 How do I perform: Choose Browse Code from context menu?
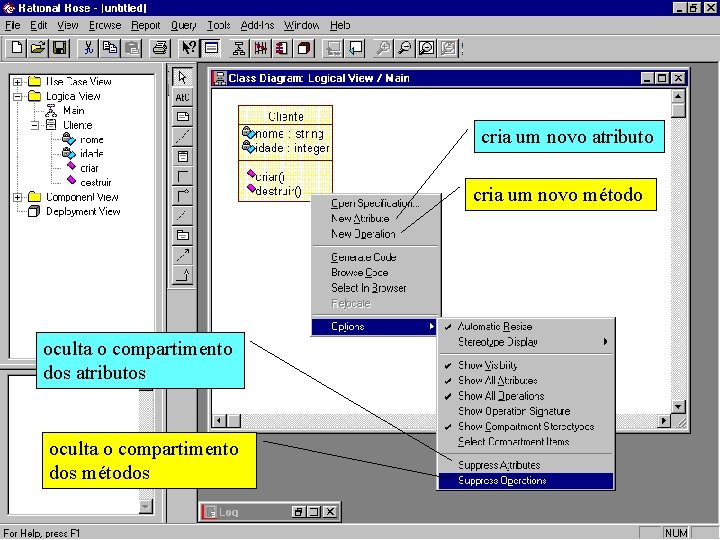[376, 272]
